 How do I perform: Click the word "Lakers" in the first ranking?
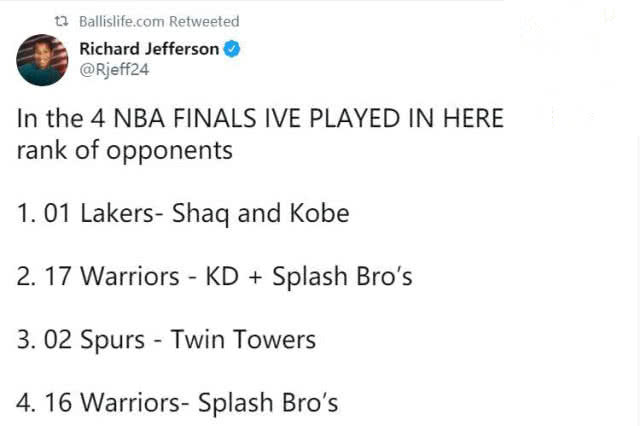coord(117,214)
